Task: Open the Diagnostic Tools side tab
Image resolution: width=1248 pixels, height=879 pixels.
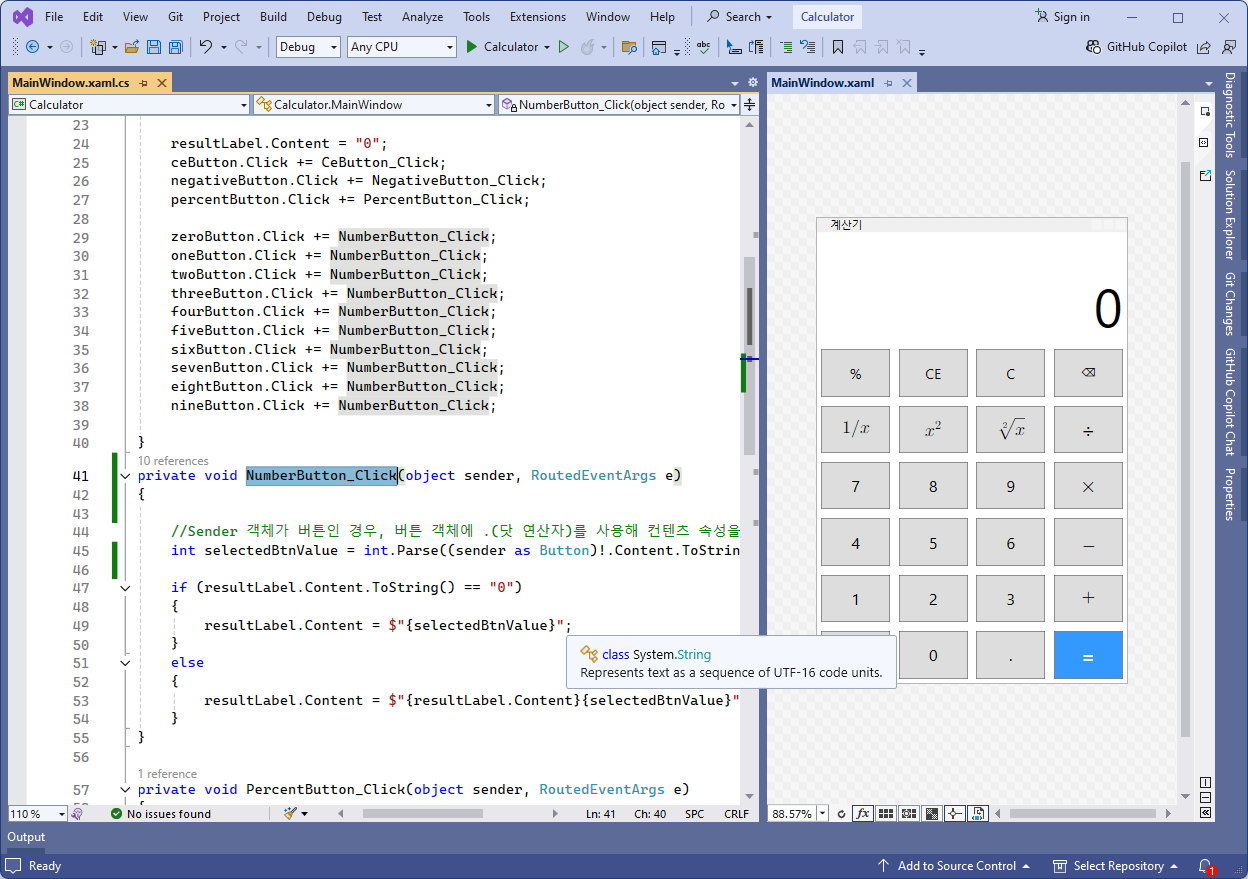Action: click(1231, 115)
